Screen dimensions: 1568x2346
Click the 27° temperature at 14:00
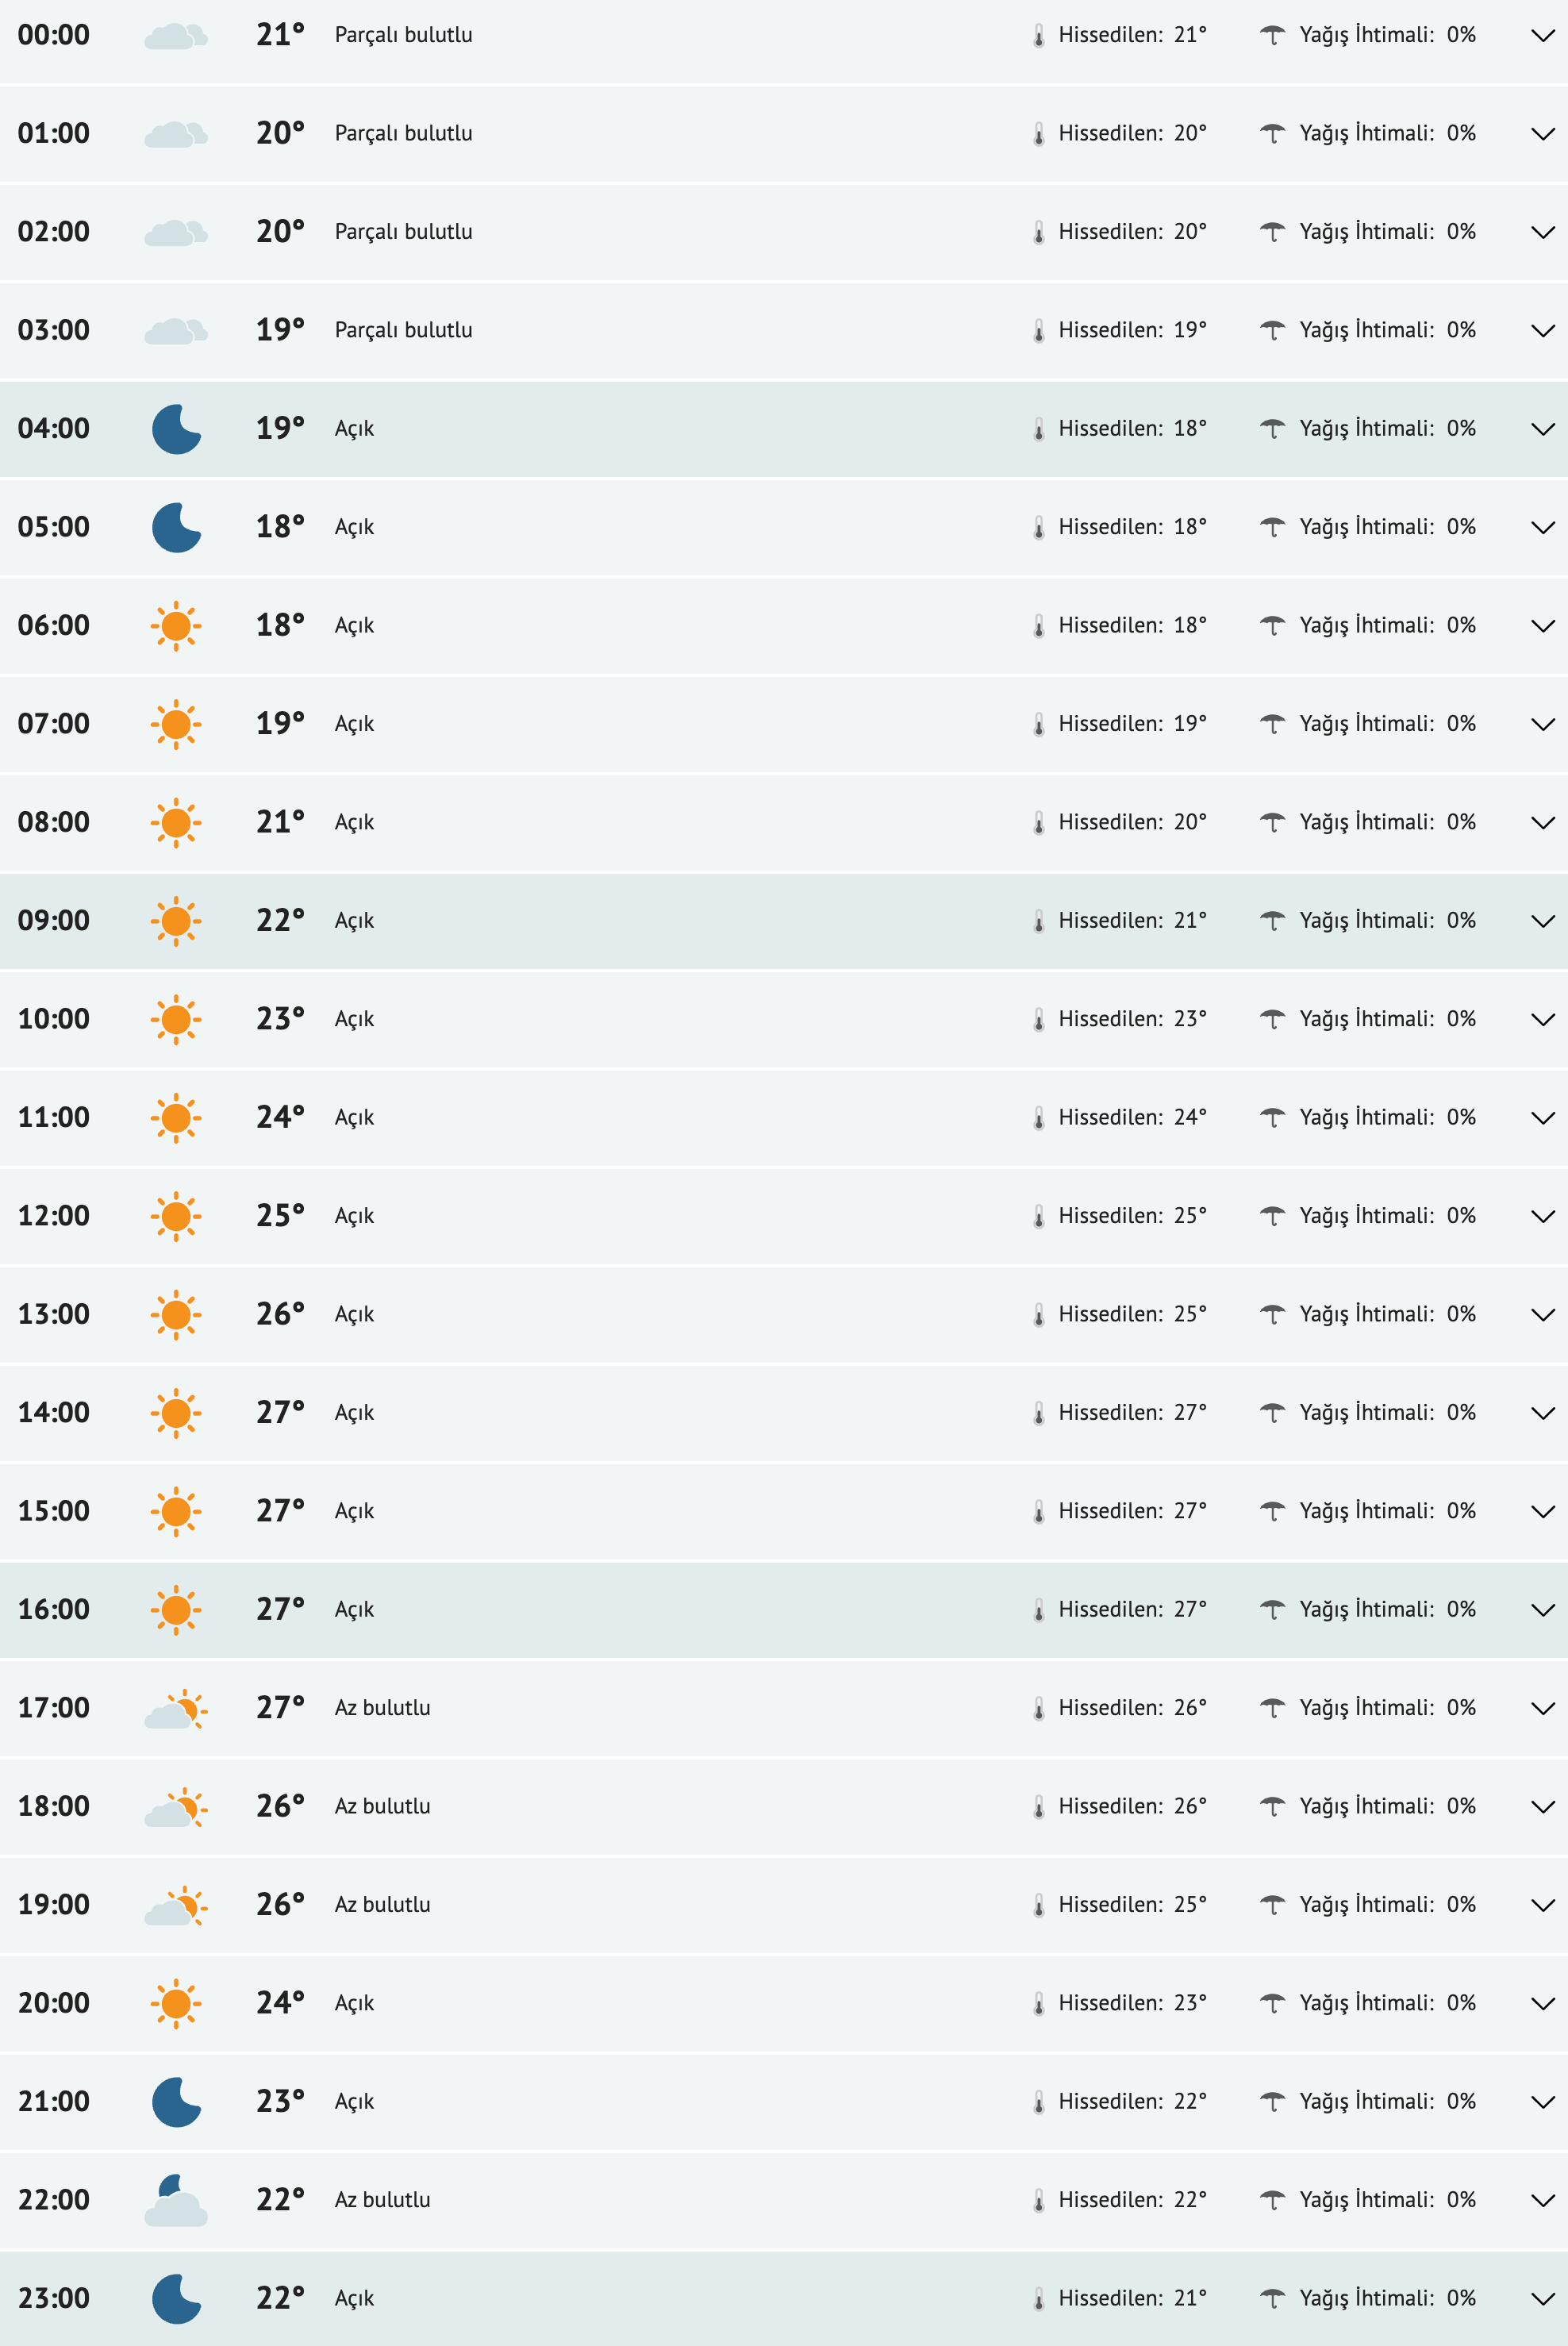click(x=279, y=1413)
